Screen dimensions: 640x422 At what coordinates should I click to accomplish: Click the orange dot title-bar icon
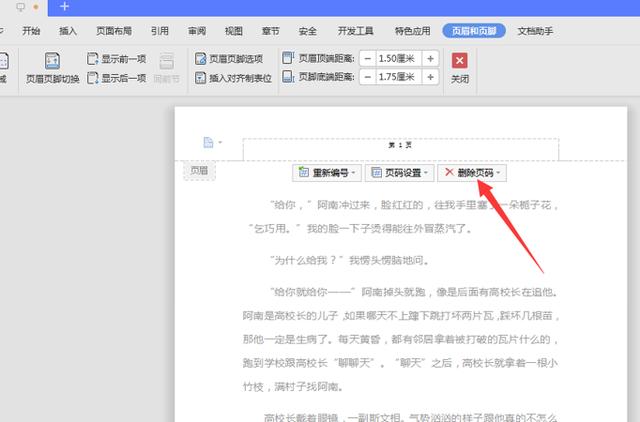pyautogui.click(x=36, y=7)
